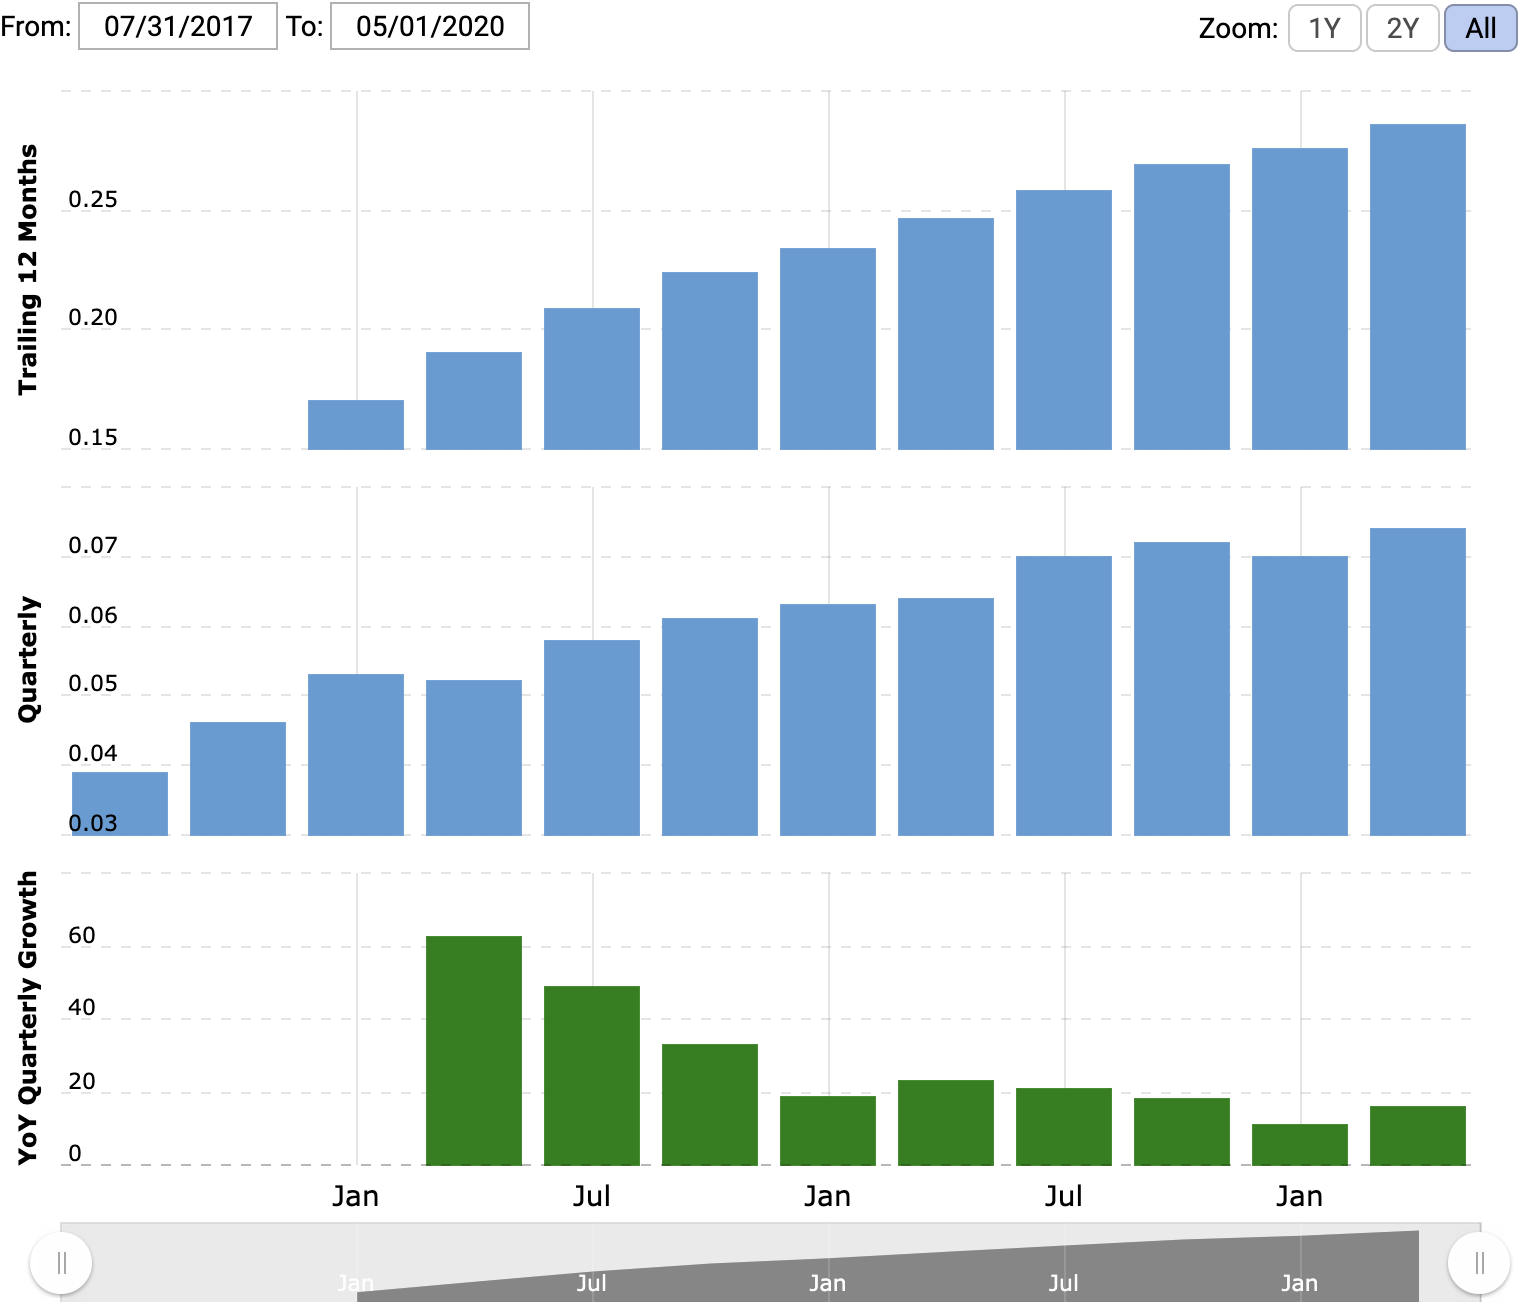Set zoom range to 1Y
The height and width of the screenshot is (1304, 1520).
pos(1324,28)
